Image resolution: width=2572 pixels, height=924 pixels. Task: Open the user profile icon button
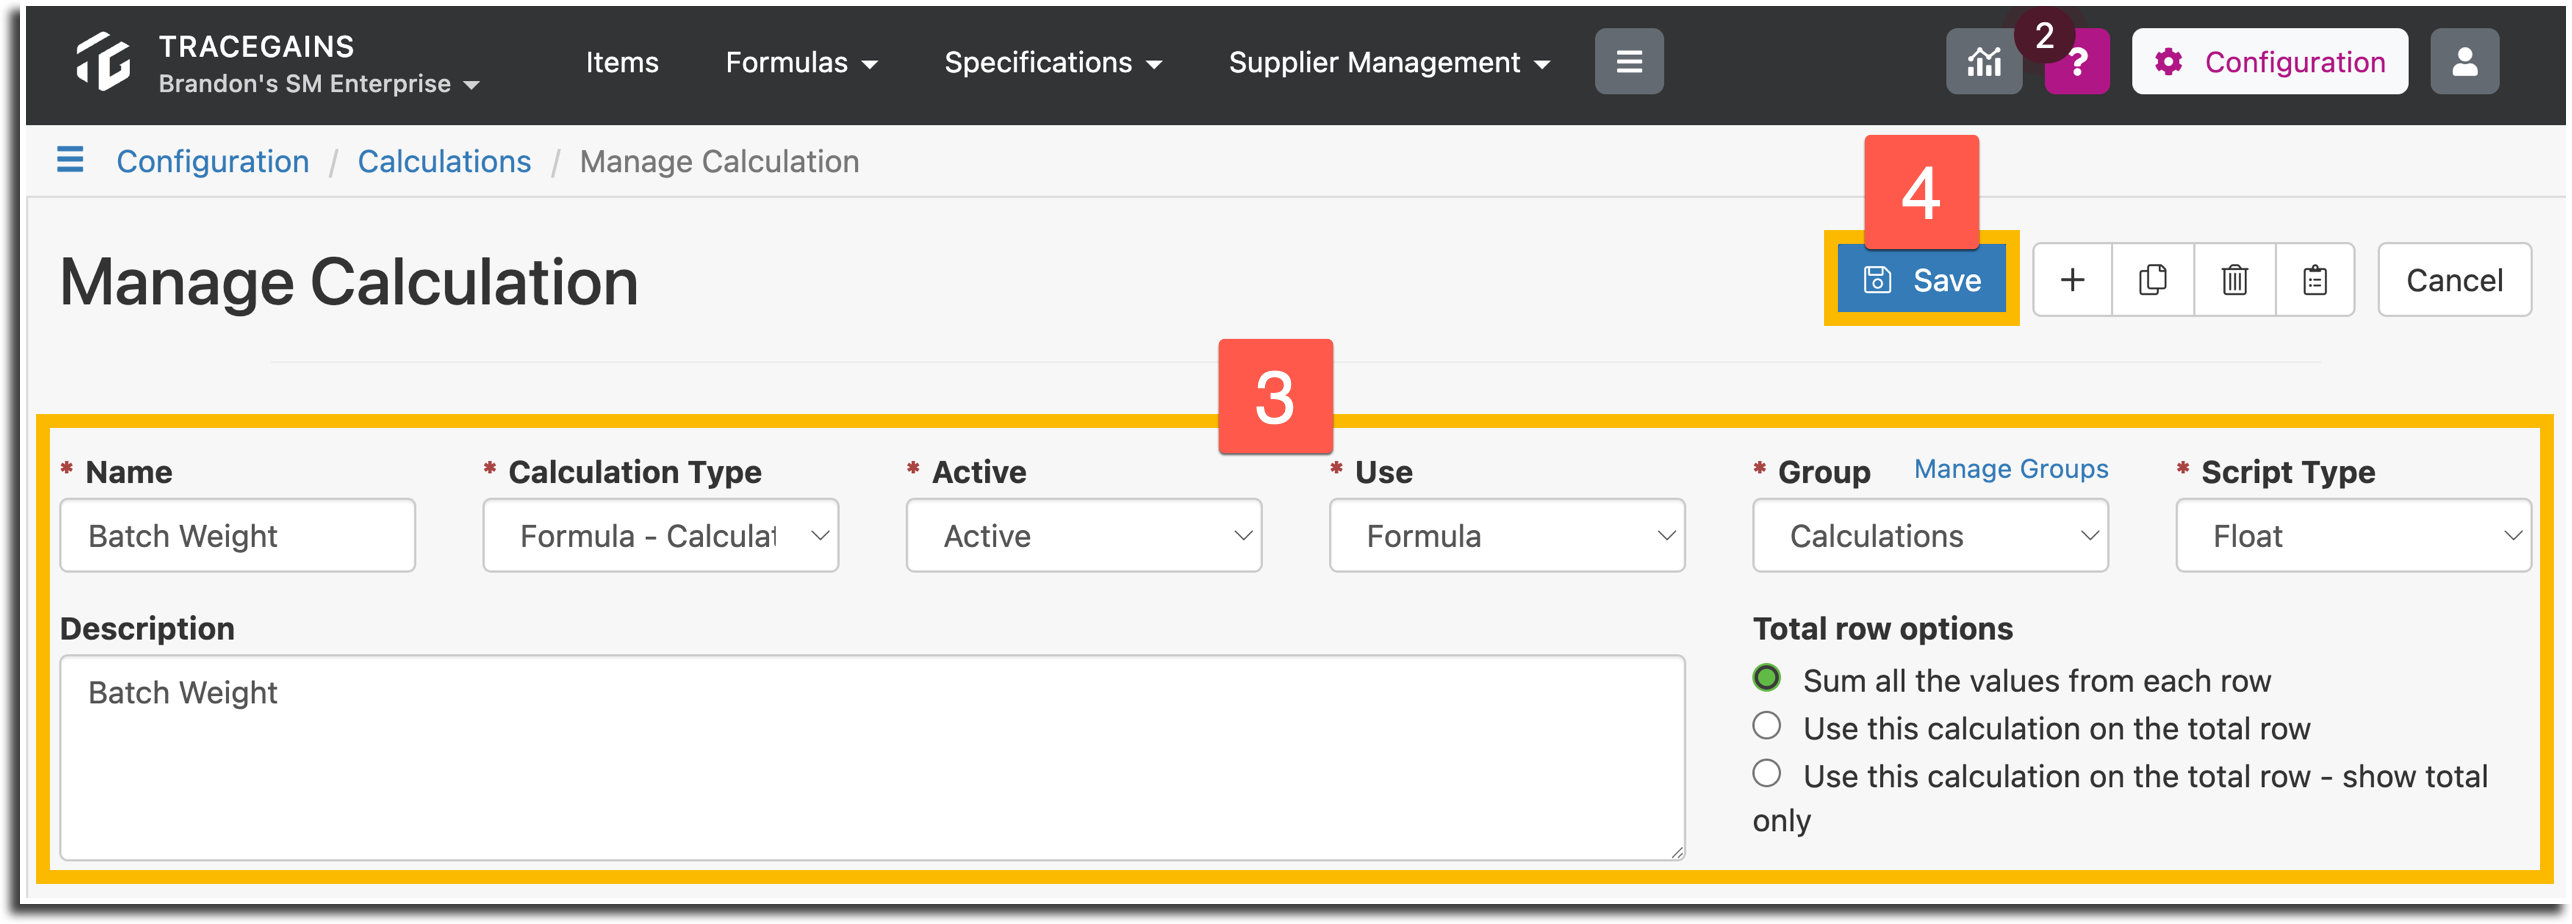[2464, 62]
